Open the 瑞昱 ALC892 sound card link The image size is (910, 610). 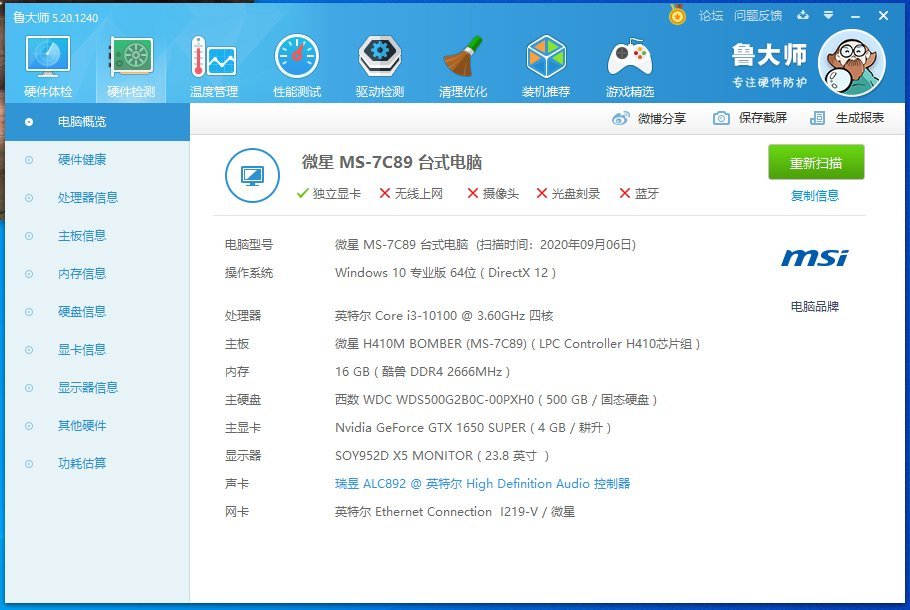(x=482, y=483)
